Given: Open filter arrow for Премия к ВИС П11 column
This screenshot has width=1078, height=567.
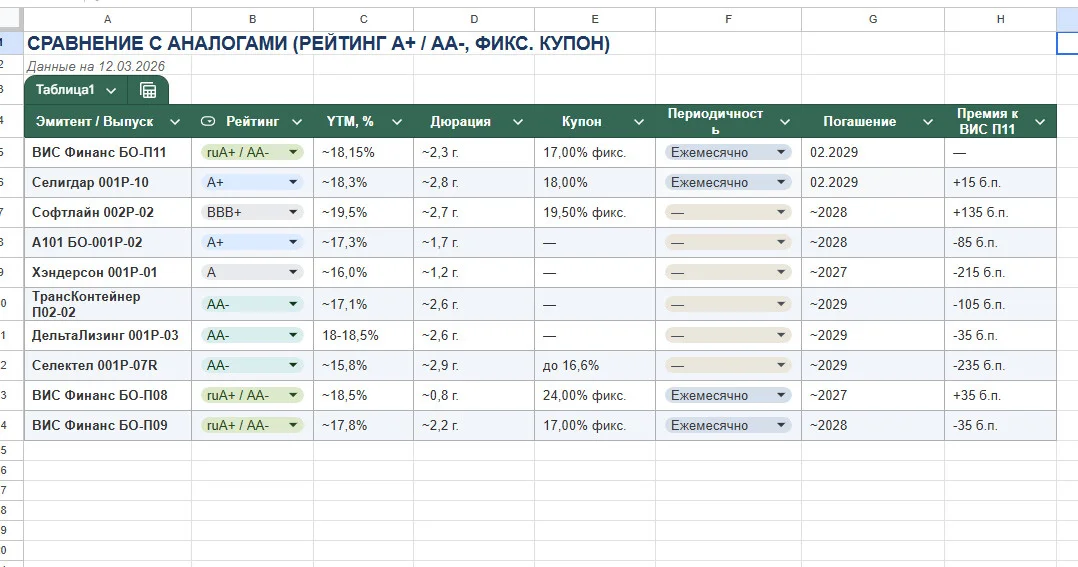Looking at the screenshot, I should pos(1040,122).
